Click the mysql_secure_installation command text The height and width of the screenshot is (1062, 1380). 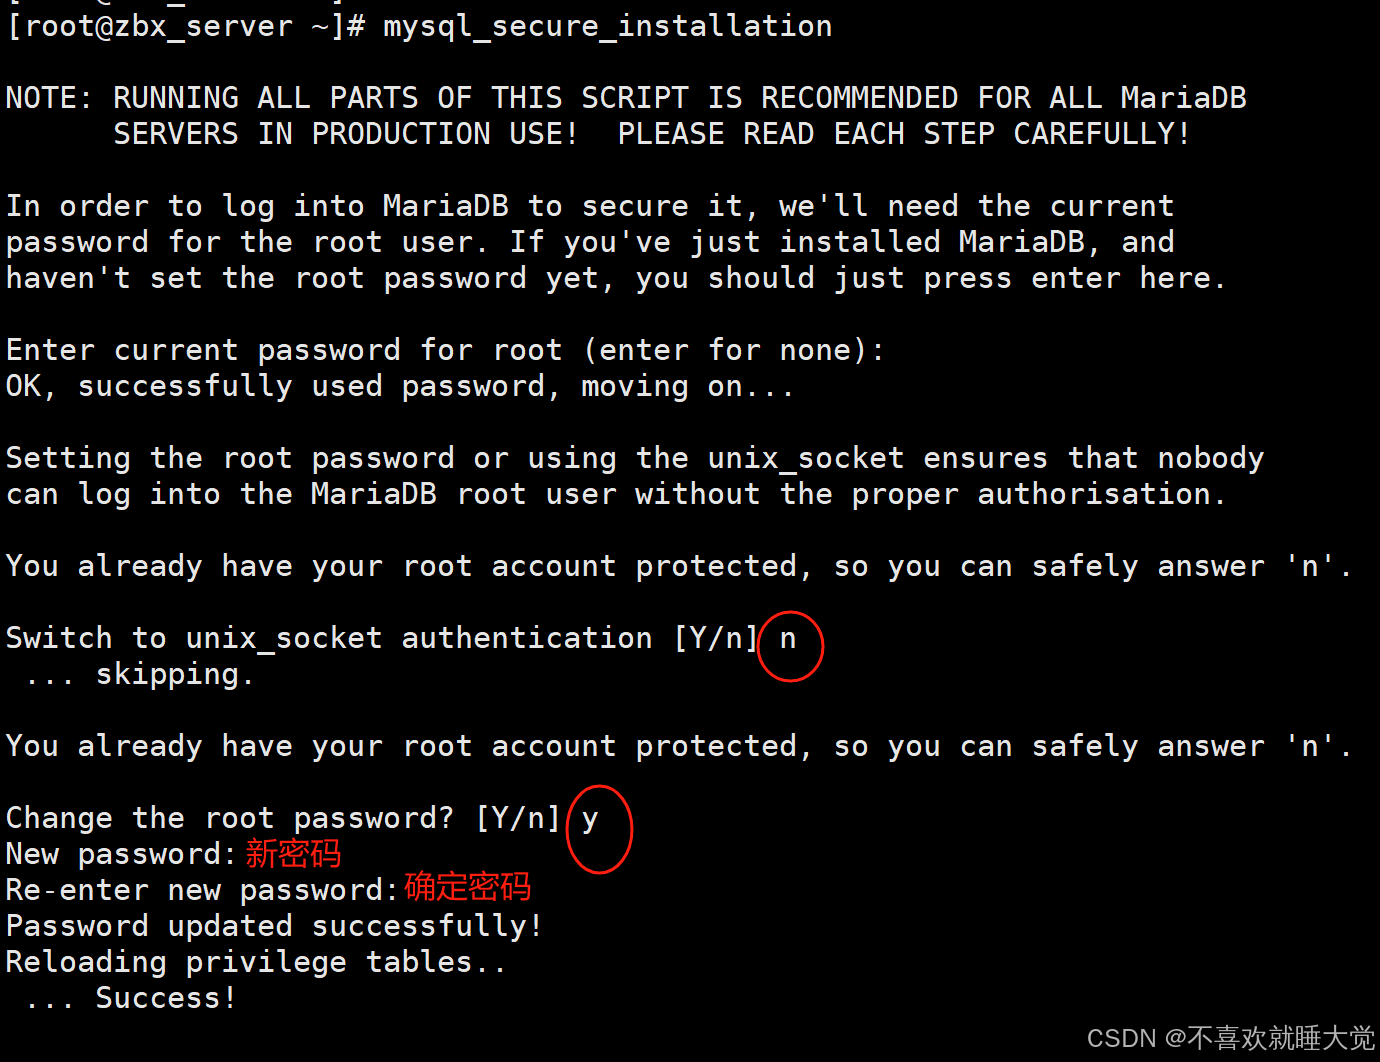pos(607,27)
